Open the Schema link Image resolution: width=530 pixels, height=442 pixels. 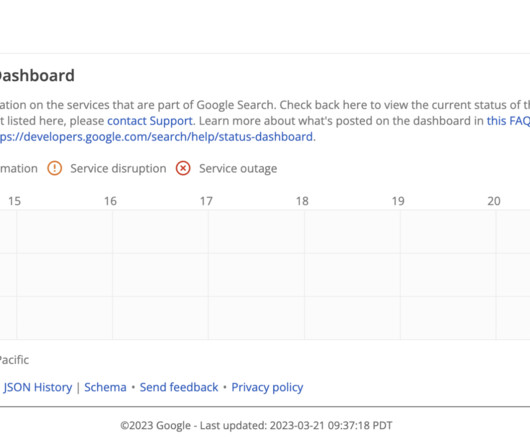coord(105,387)
